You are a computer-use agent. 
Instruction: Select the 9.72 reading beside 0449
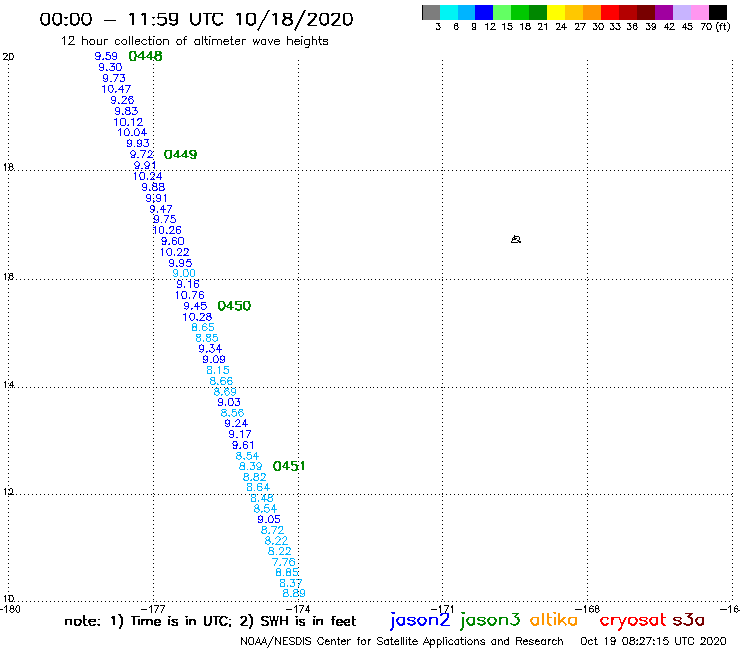pyautogui.click(x=142, y=154)
